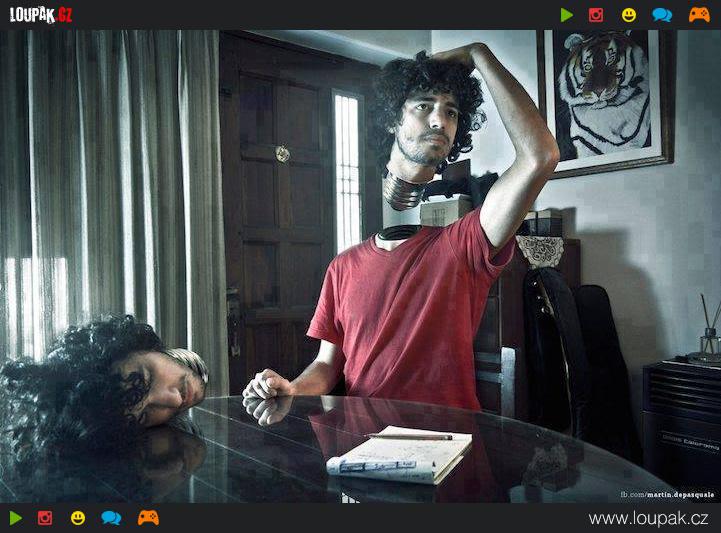721x533 pixels.
Task: Open the blue chat bubbles icon at bottom
Action: pos(111,518)
